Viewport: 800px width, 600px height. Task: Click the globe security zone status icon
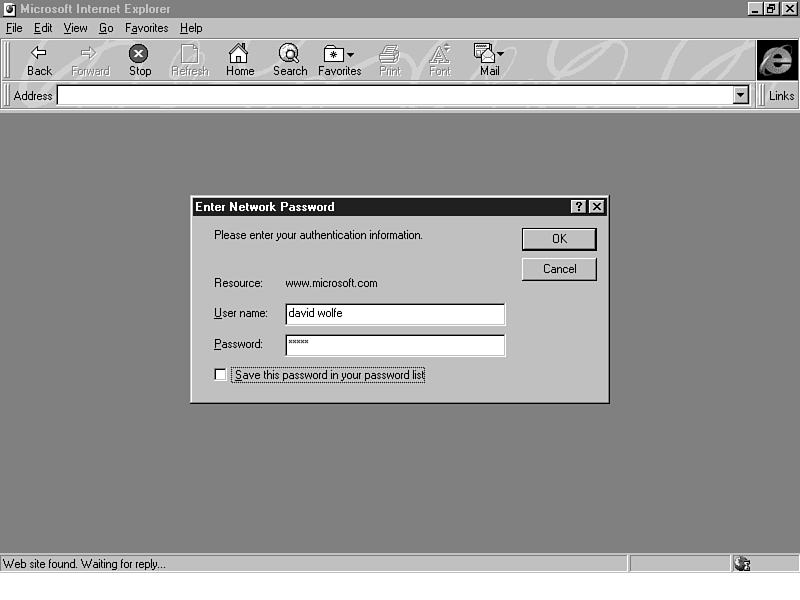(742, 564)
